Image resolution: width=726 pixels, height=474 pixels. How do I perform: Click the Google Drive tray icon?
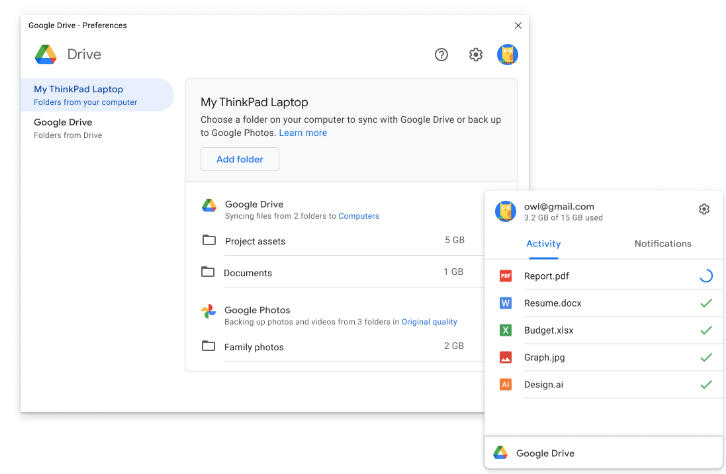click(500, 453)
